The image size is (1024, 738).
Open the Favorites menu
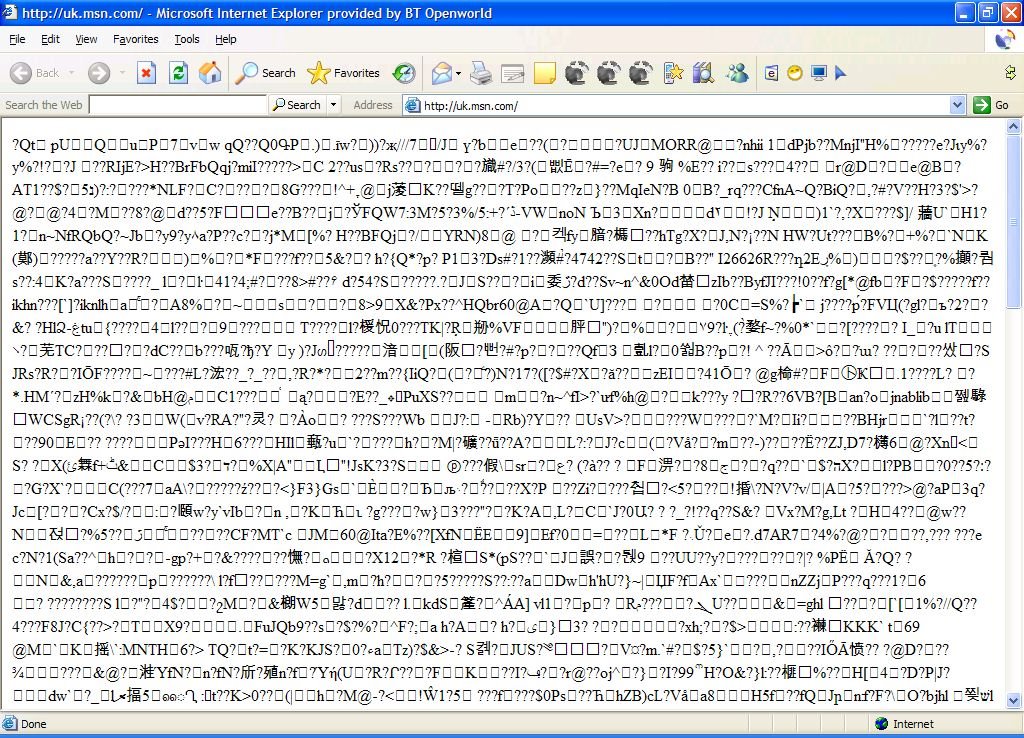[x=135, y=39]
